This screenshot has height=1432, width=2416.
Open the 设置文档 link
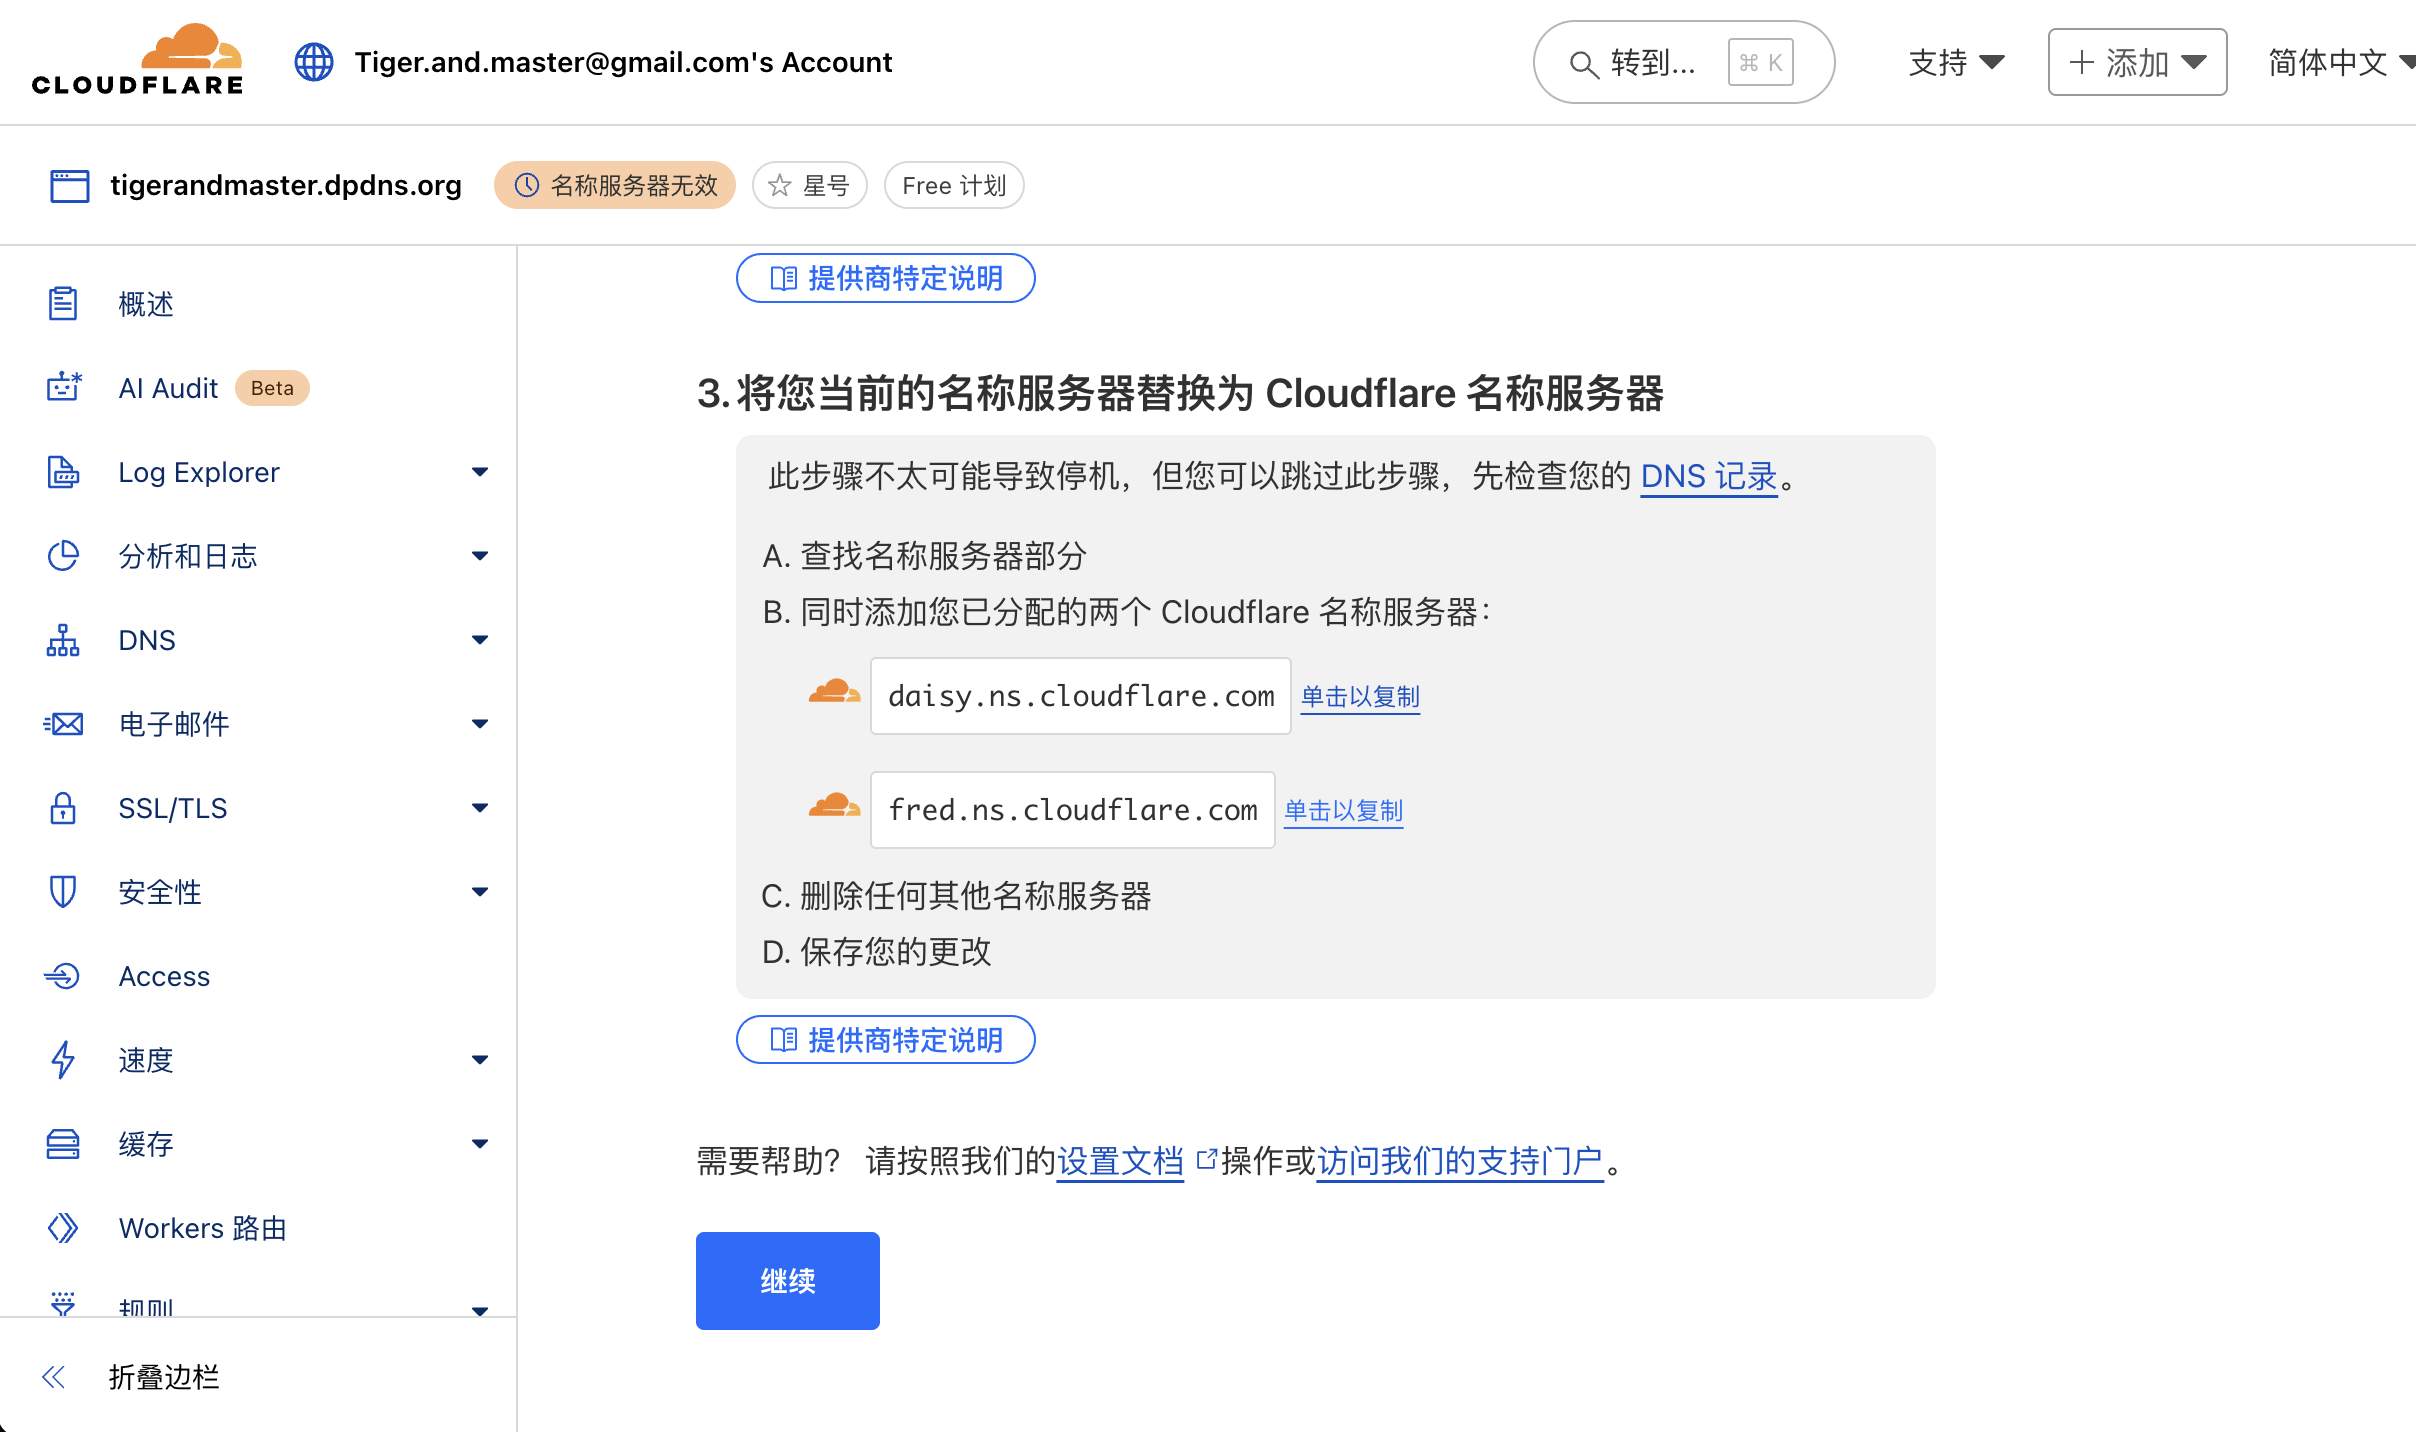[x=1120, y=1161]
